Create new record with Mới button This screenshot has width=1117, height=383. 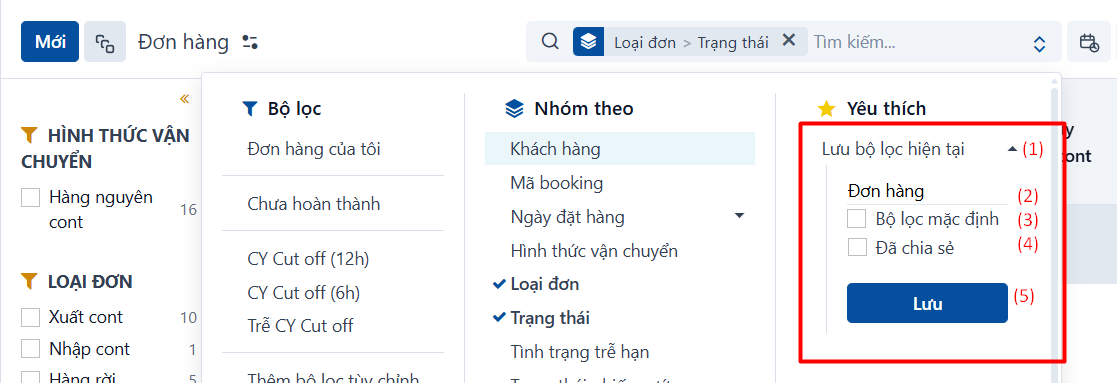pos(50,42)
